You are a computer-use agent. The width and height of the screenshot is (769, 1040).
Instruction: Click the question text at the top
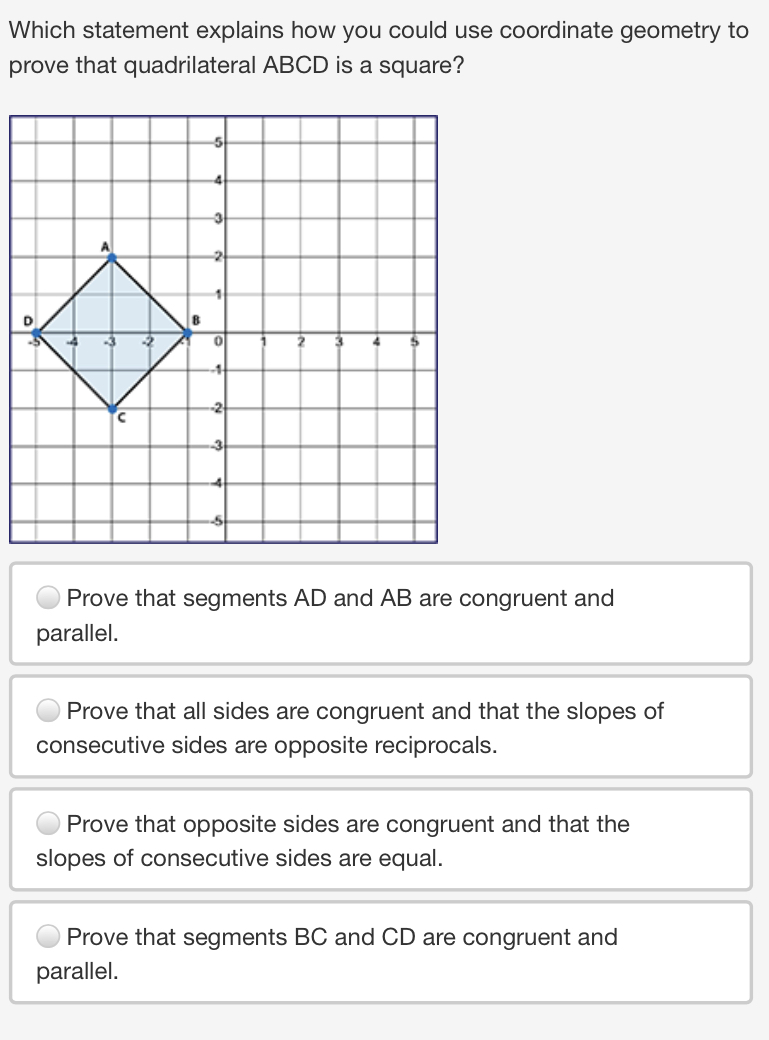pyautogui.click(x=380, y=45)
